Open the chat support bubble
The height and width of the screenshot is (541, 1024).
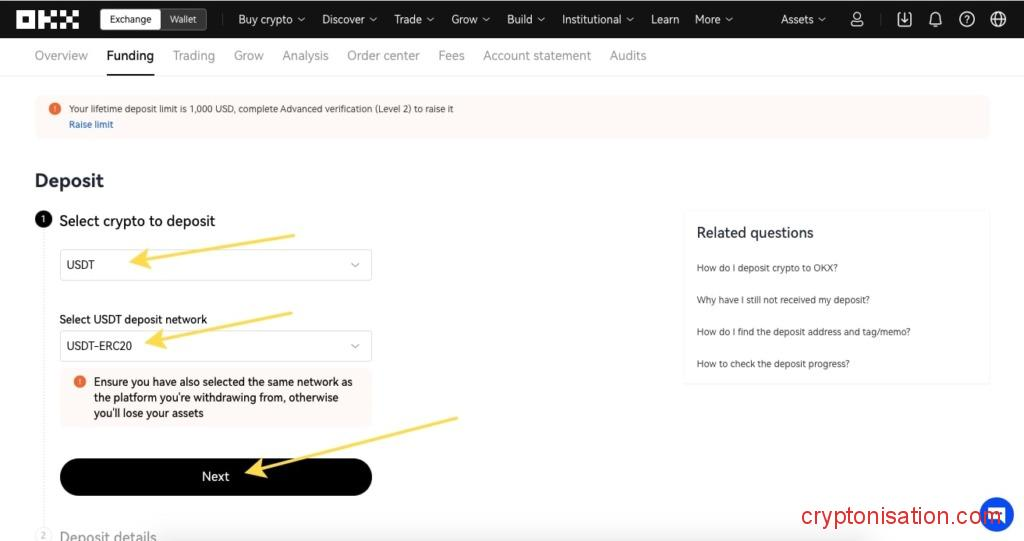coord(996,514)
